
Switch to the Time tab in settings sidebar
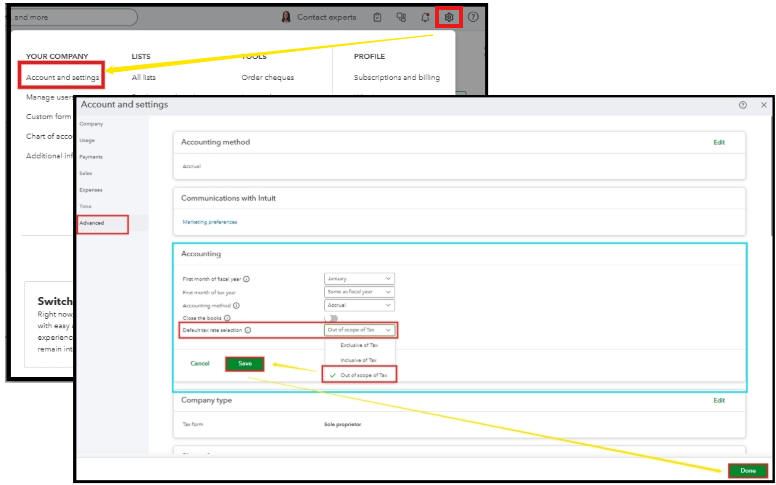(85, 206)
